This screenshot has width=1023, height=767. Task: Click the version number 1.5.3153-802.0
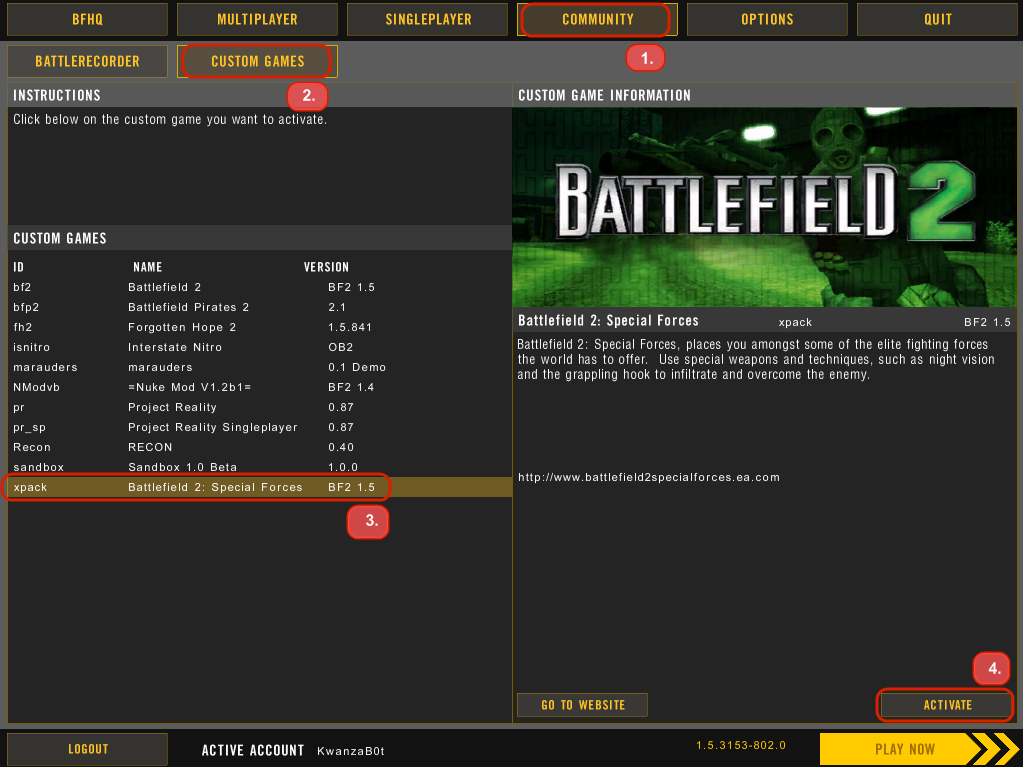741,745
